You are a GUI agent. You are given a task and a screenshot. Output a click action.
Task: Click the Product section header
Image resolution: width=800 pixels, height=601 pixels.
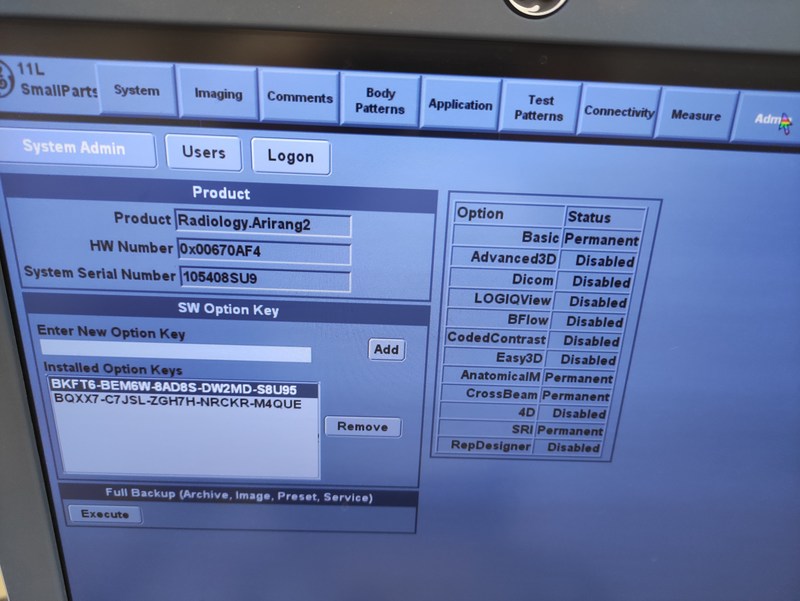tap(221, 193)
